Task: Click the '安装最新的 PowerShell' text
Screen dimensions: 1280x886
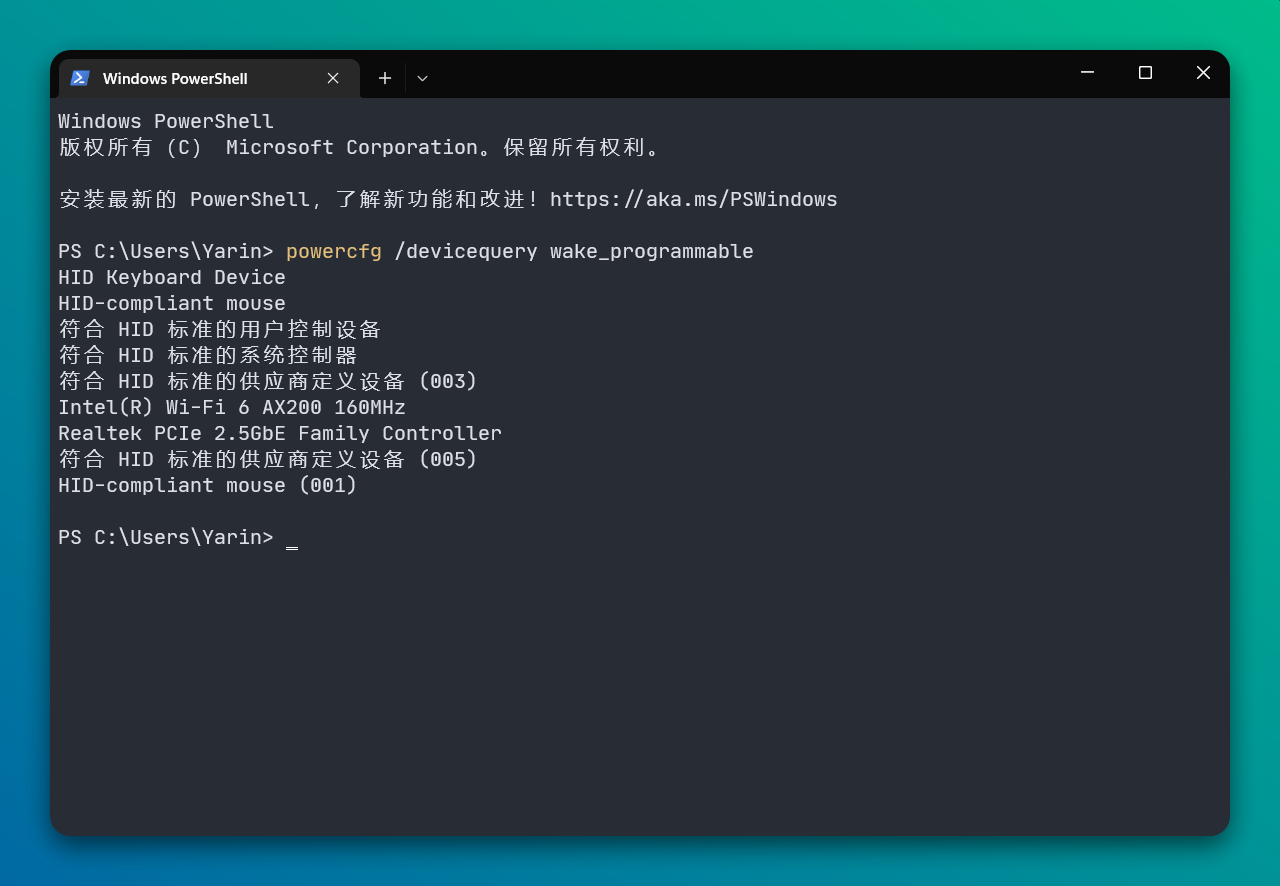Action: pyautogui.click(x=185, y=199)
